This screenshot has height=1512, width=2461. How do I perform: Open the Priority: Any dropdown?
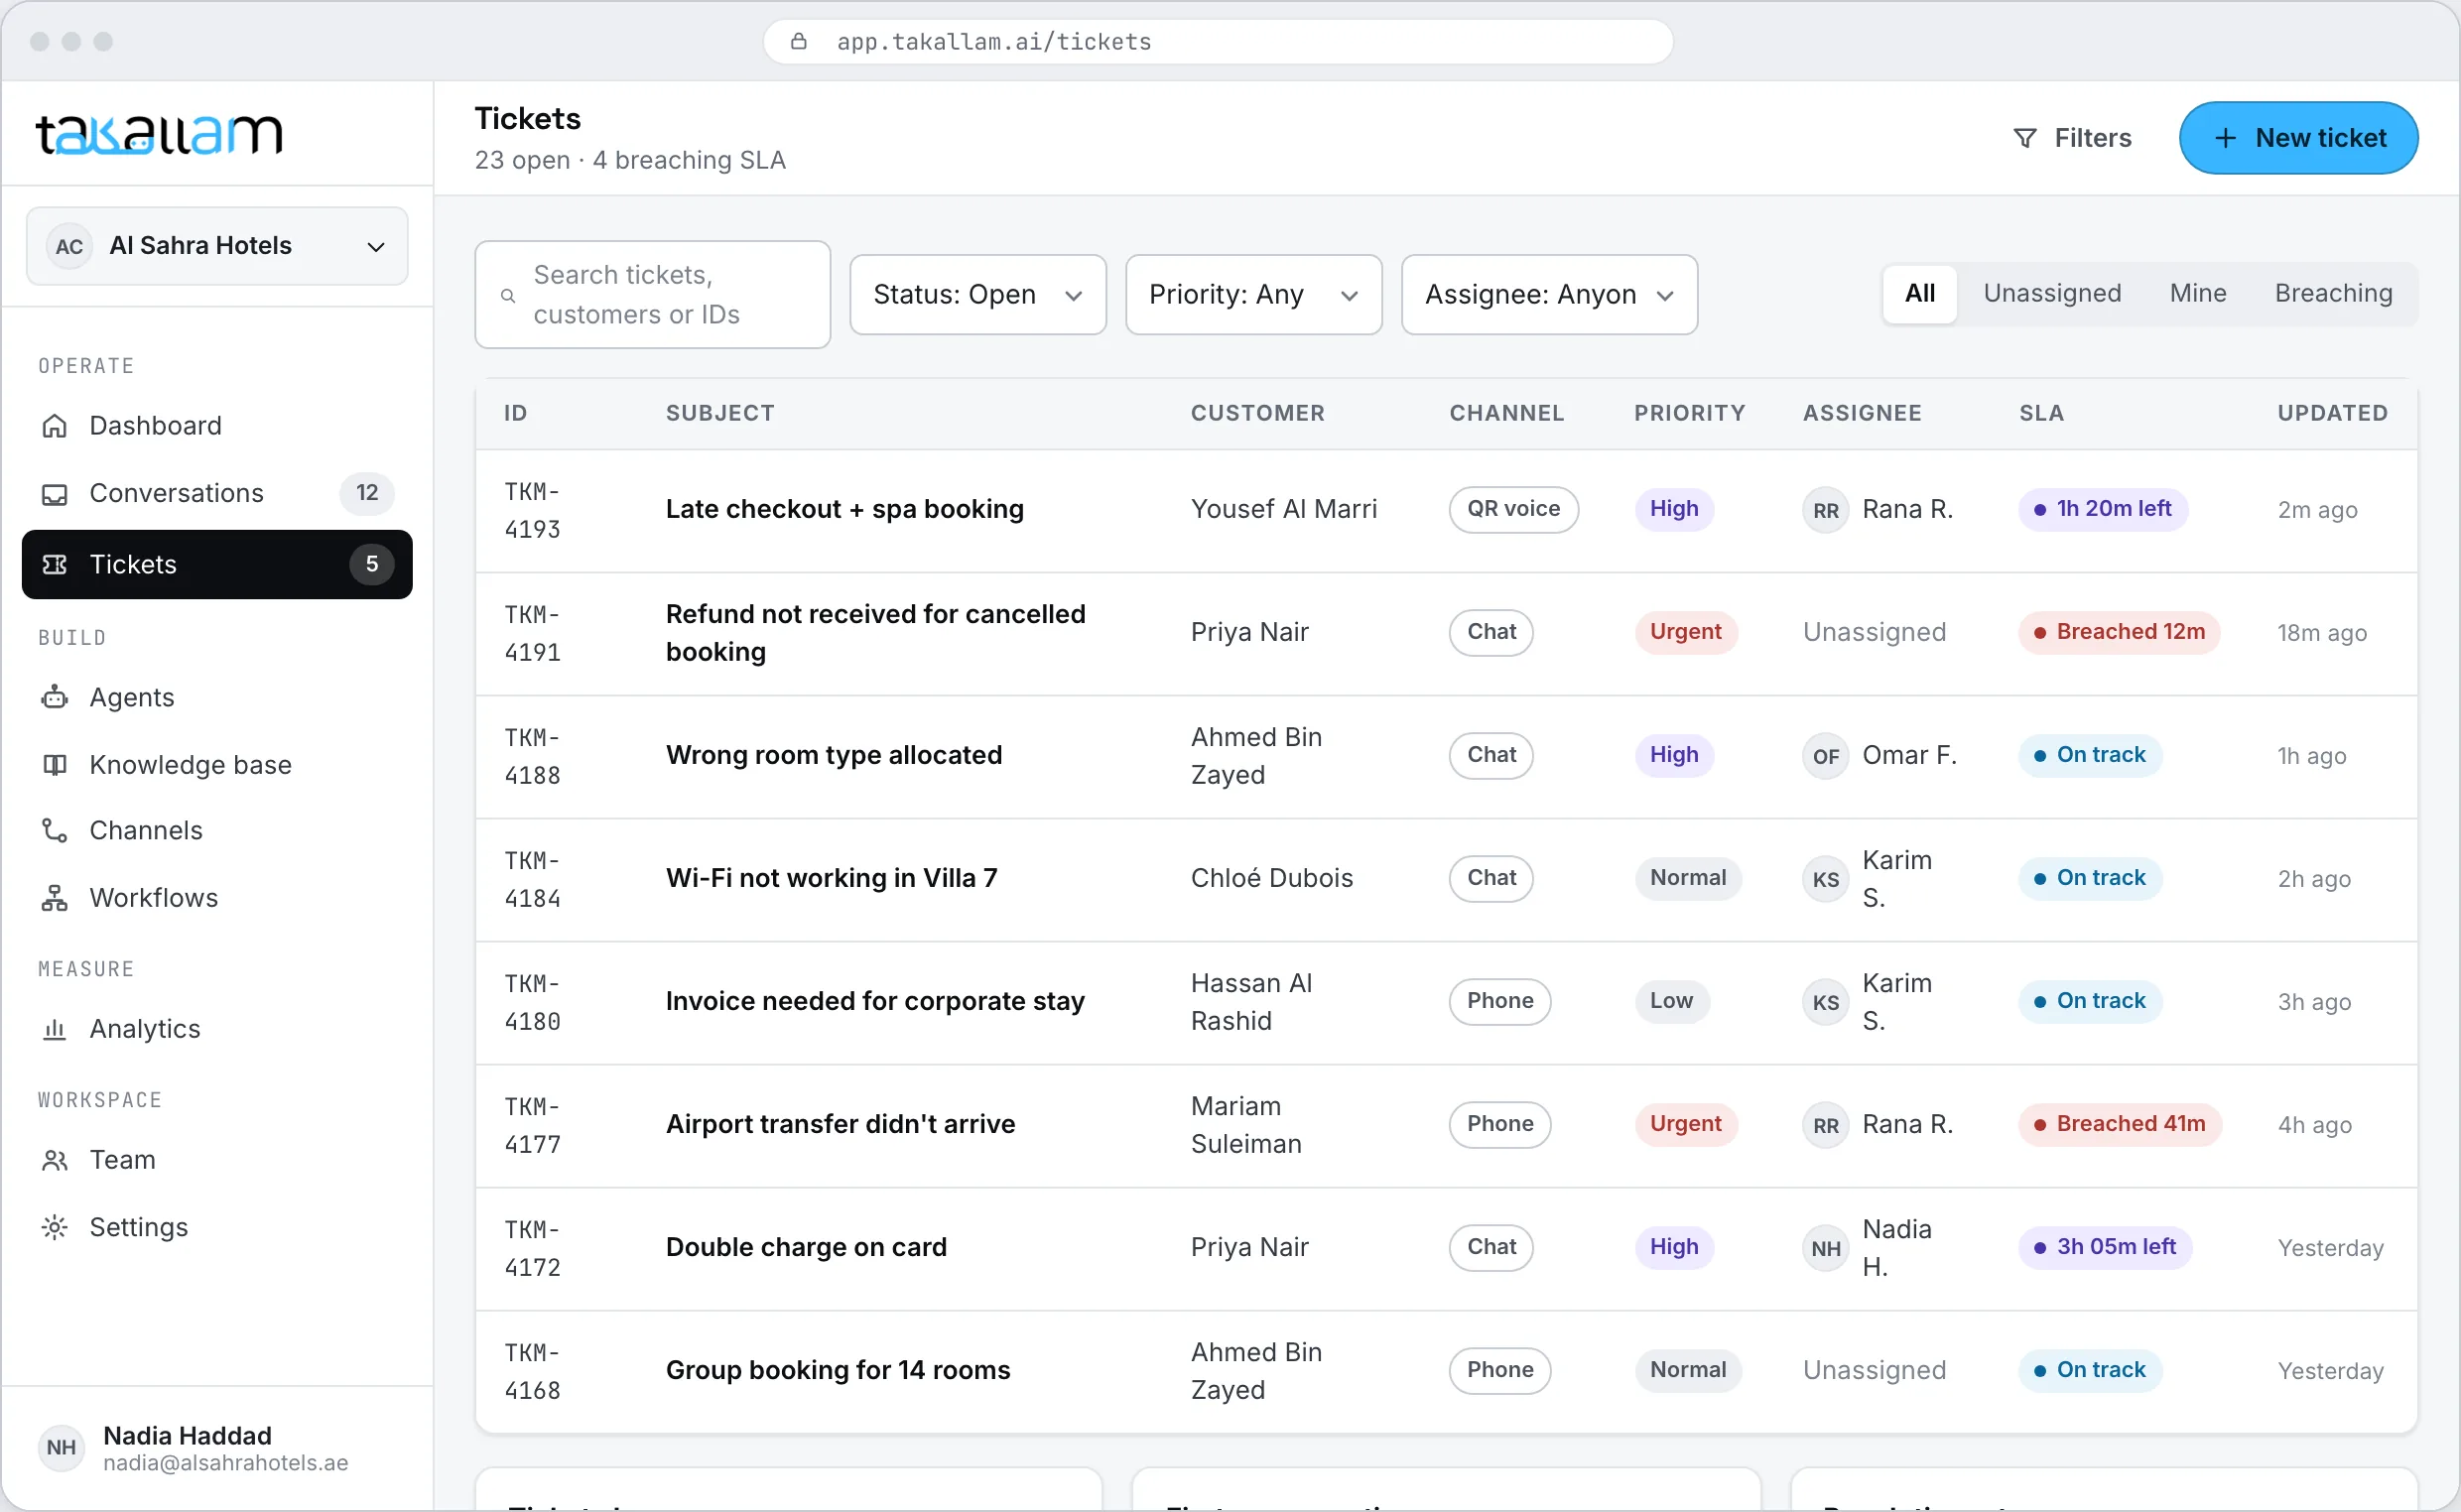point(1253,295)
